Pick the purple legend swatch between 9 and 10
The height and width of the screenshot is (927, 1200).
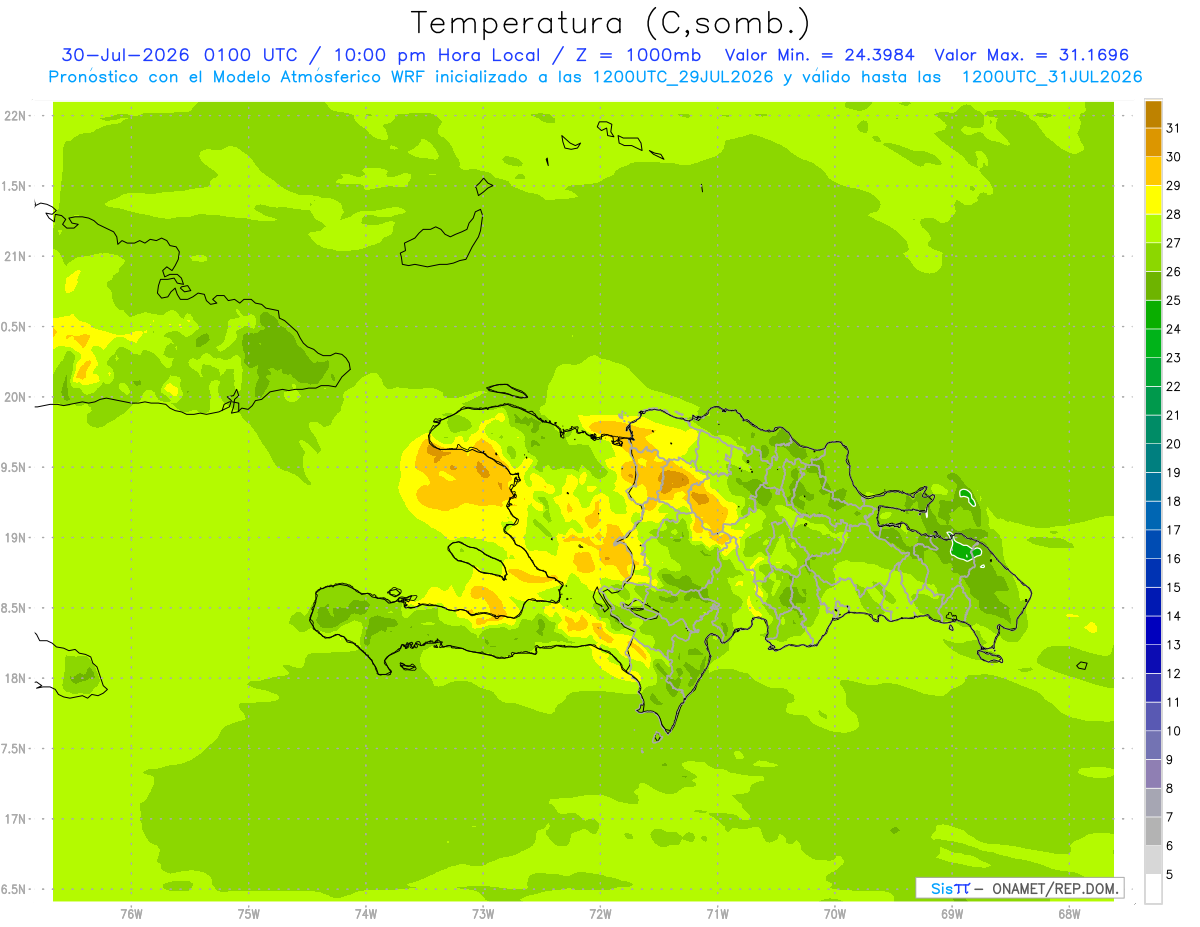coord(1153,745)
